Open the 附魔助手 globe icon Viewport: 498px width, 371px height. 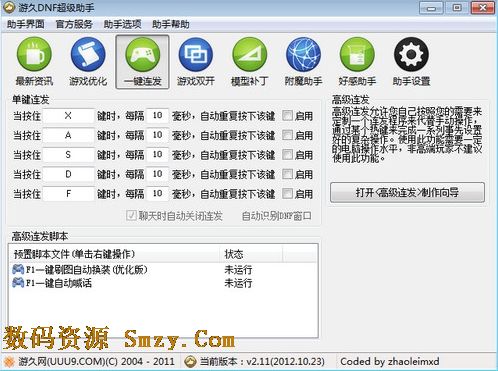pos(303,54)
